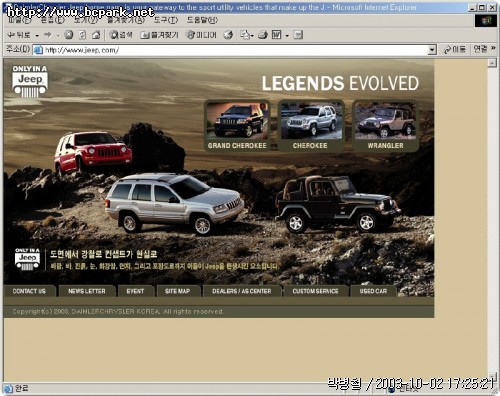Open the Favorites (즐겨찾기) toolbar button
Viewport: 500px width, 396px height.
(x=160, y=35)
